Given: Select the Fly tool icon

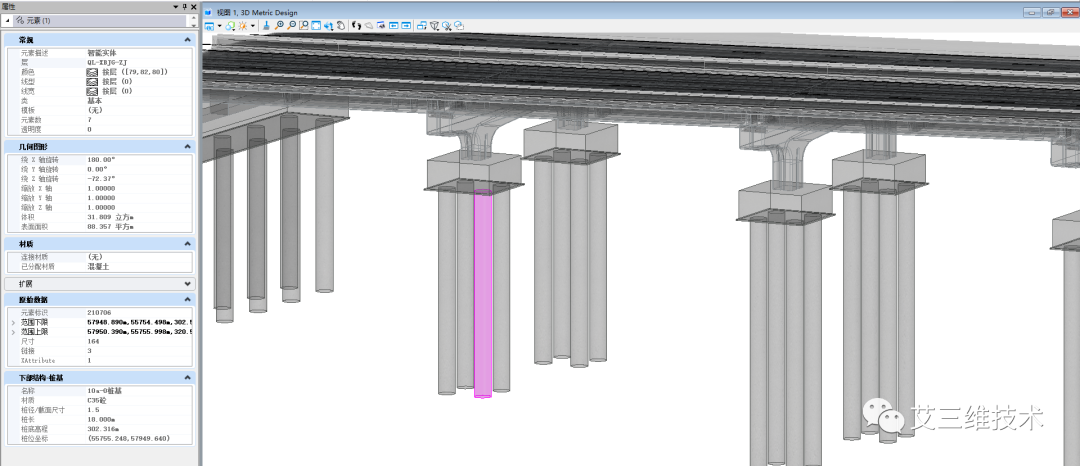Looking at the screenshot, I should (368, 25).
